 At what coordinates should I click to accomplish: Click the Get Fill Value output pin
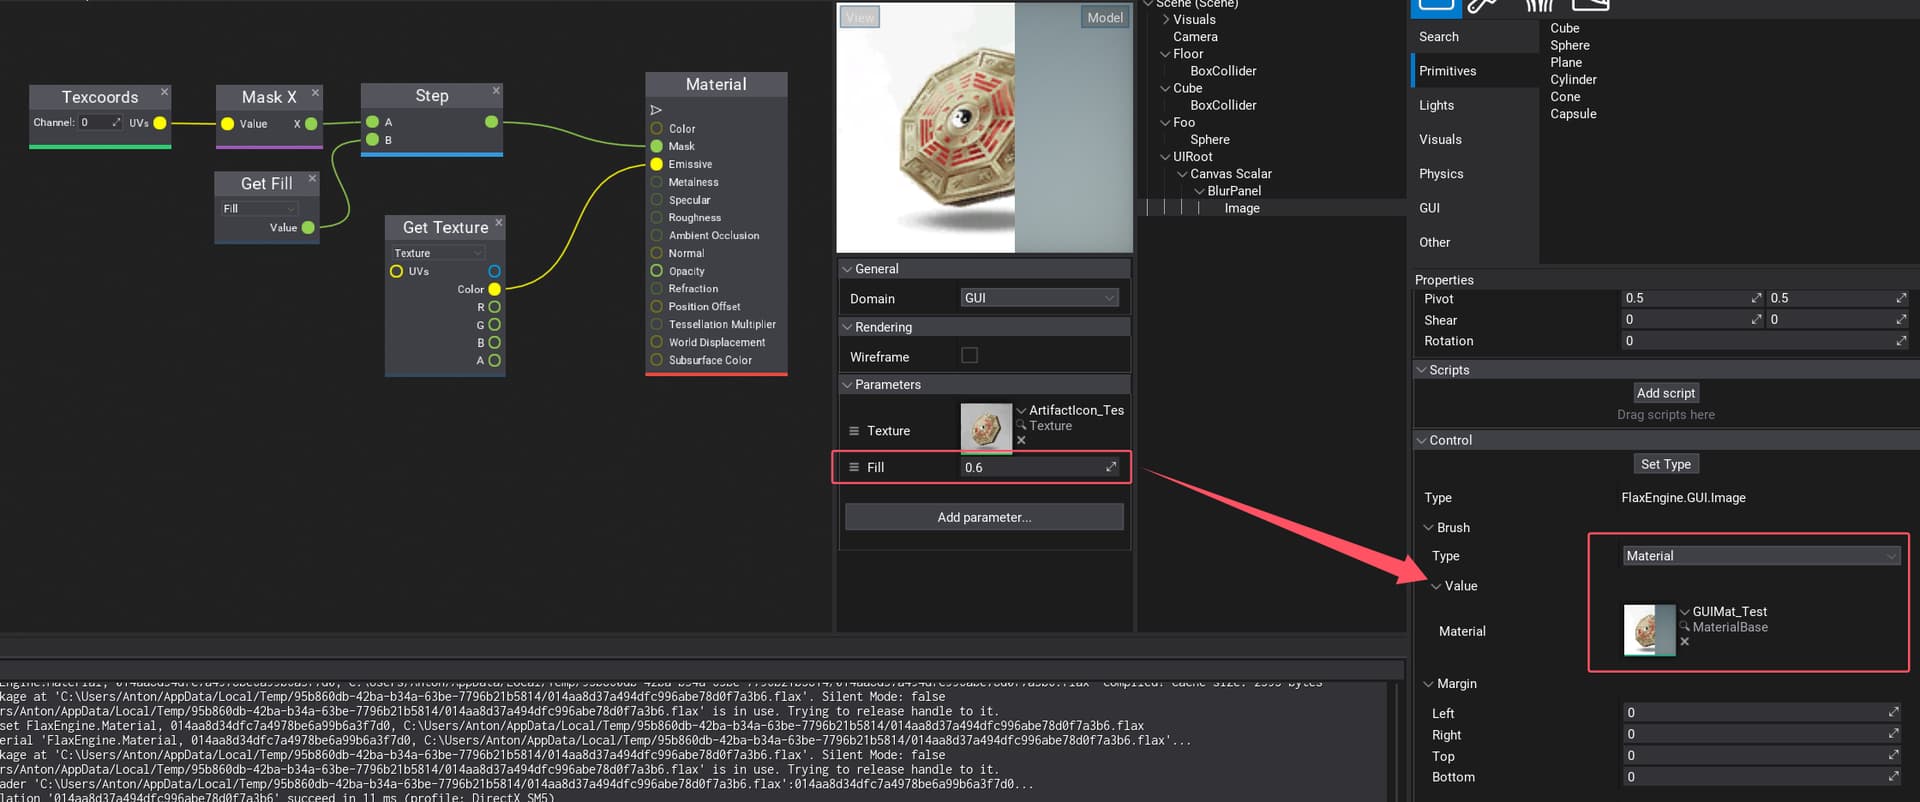click(x=308, y=228)
